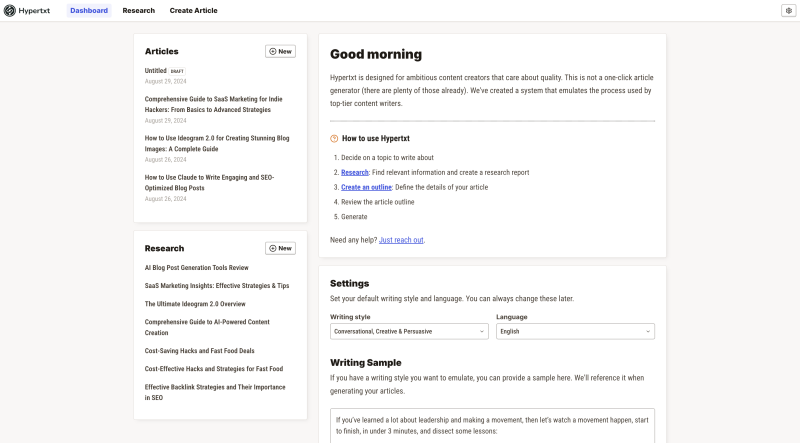
Task: Switch to the Research tab
Action: tap(138, 10)
